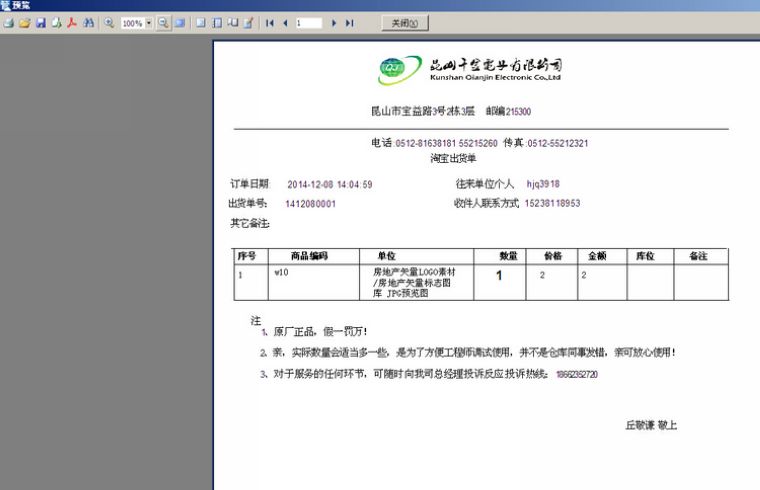760x490 pixels.
Task: Click the 其它备注 label
Action: 250,223
